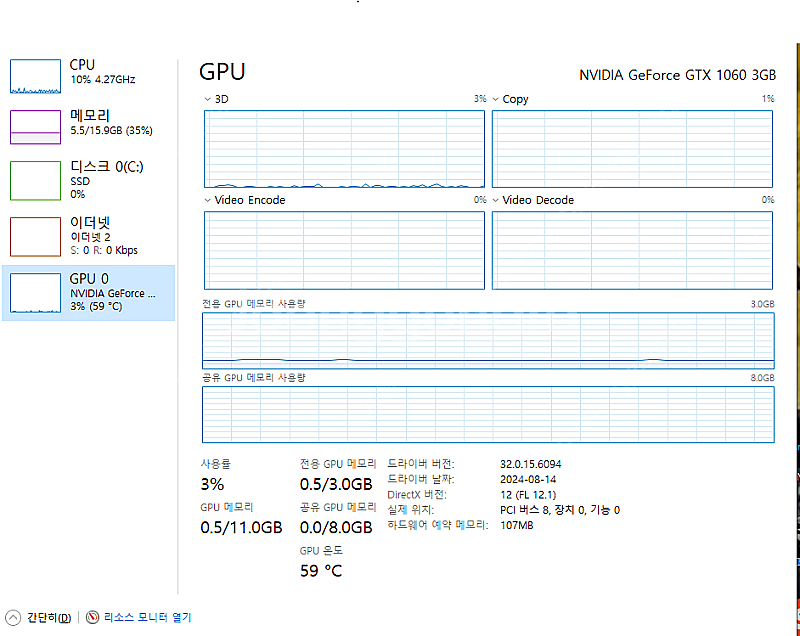
Task: Click the Video Decode graph area
Action: click(632, 250)
